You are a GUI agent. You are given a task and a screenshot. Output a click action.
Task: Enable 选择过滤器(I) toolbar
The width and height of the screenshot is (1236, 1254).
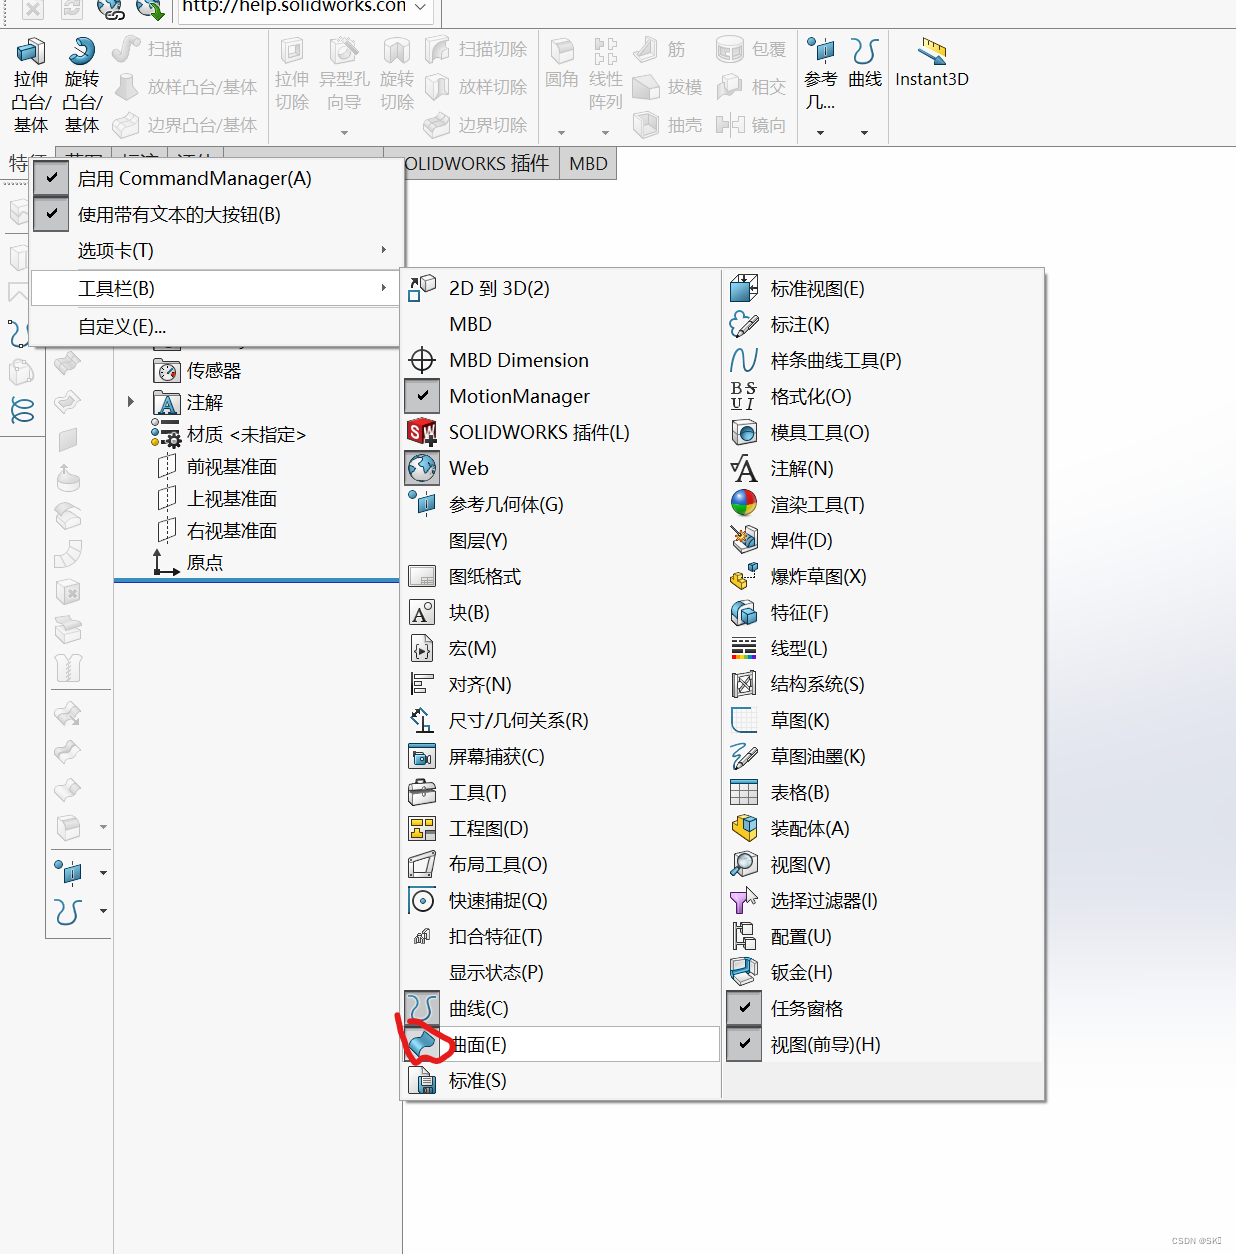883,900
